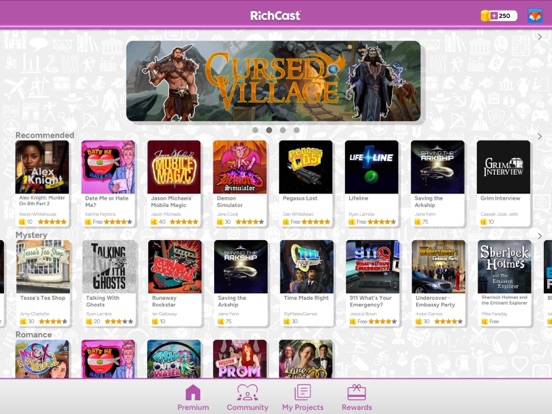Go to the My Projects icon
552x414 pixels.
click(x=302, y=392)
